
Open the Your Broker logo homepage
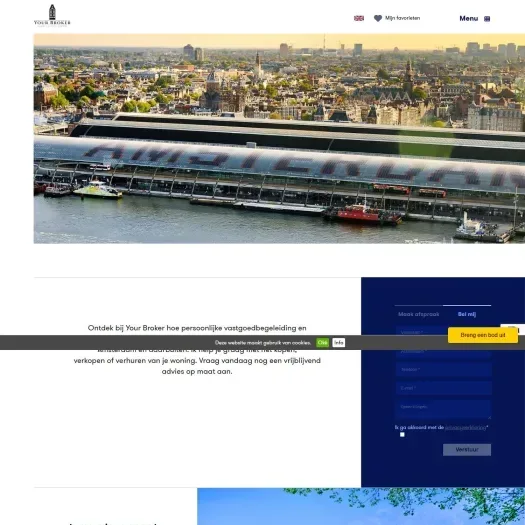52,15
